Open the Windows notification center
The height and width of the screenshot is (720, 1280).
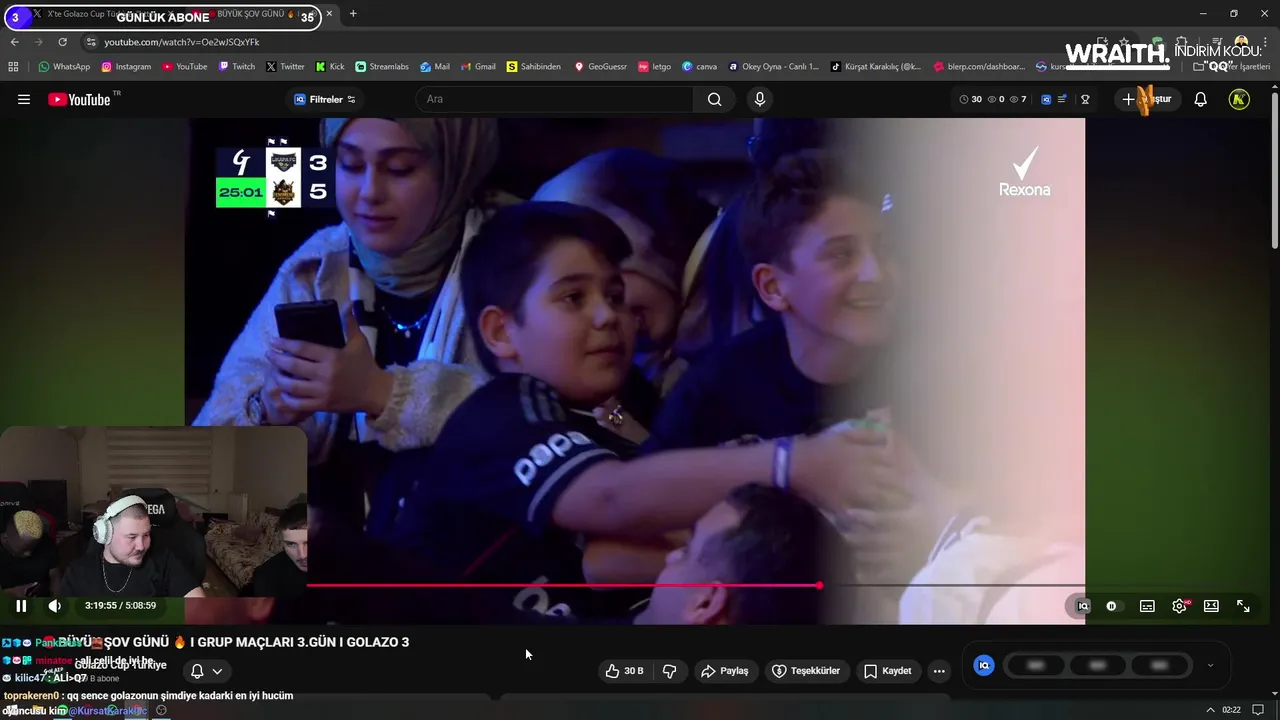[1258, 710]
